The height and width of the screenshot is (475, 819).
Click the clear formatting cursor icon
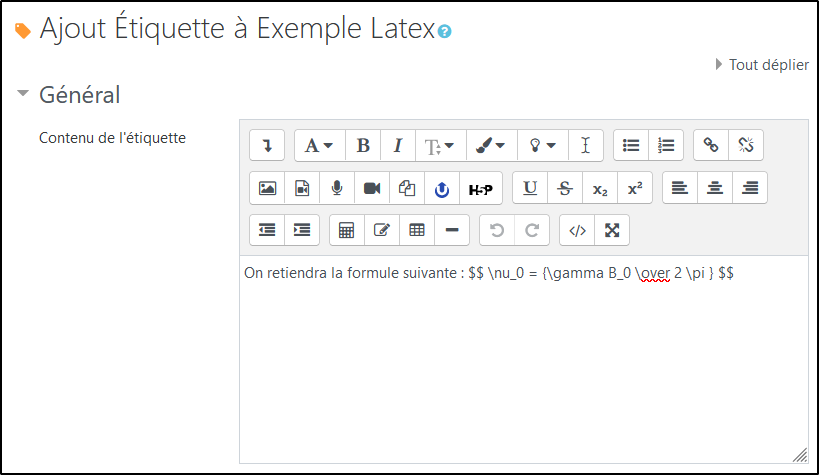pyautogui.click(x=586, y=145)
